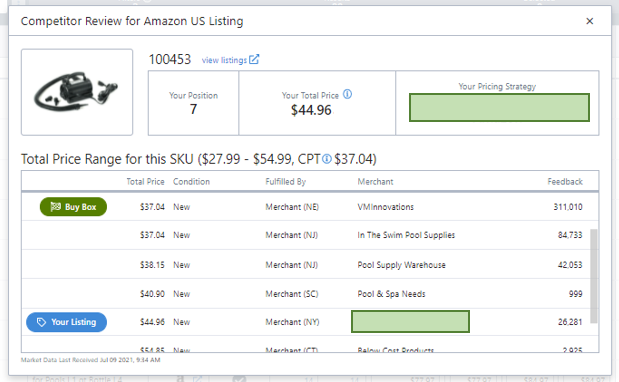Click the competitor table vertical scrollbar
Image resolution: width=619 pixels, height=382 pixels.
(594, 276)
